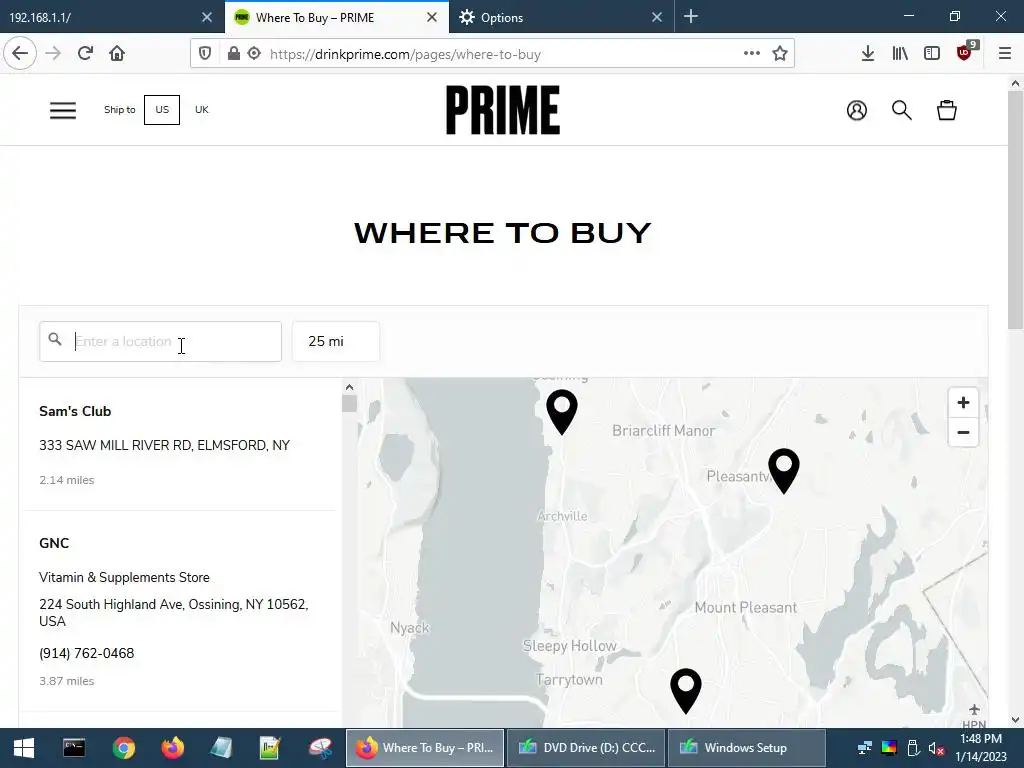The width and height of the screenshot is (1024, 768).
Task: Close the 192.168.1.1 tab
Action: [207, 18]
